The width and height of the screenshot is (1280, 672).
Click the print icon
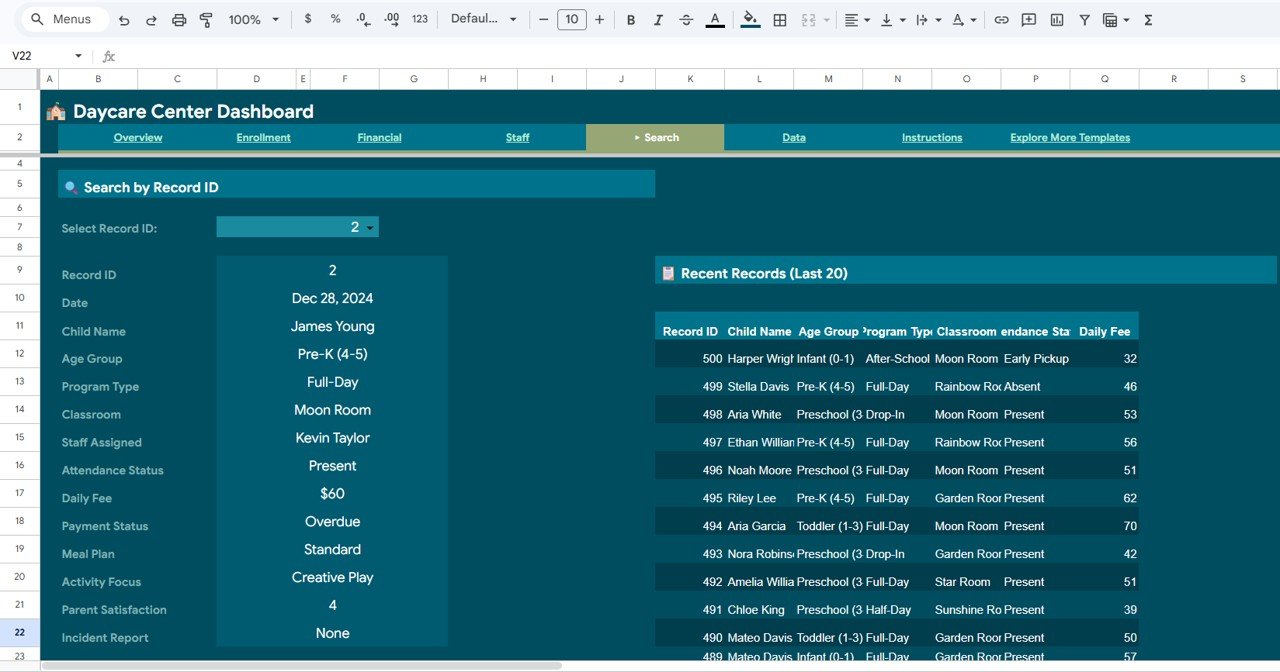[x=179, y=20]
